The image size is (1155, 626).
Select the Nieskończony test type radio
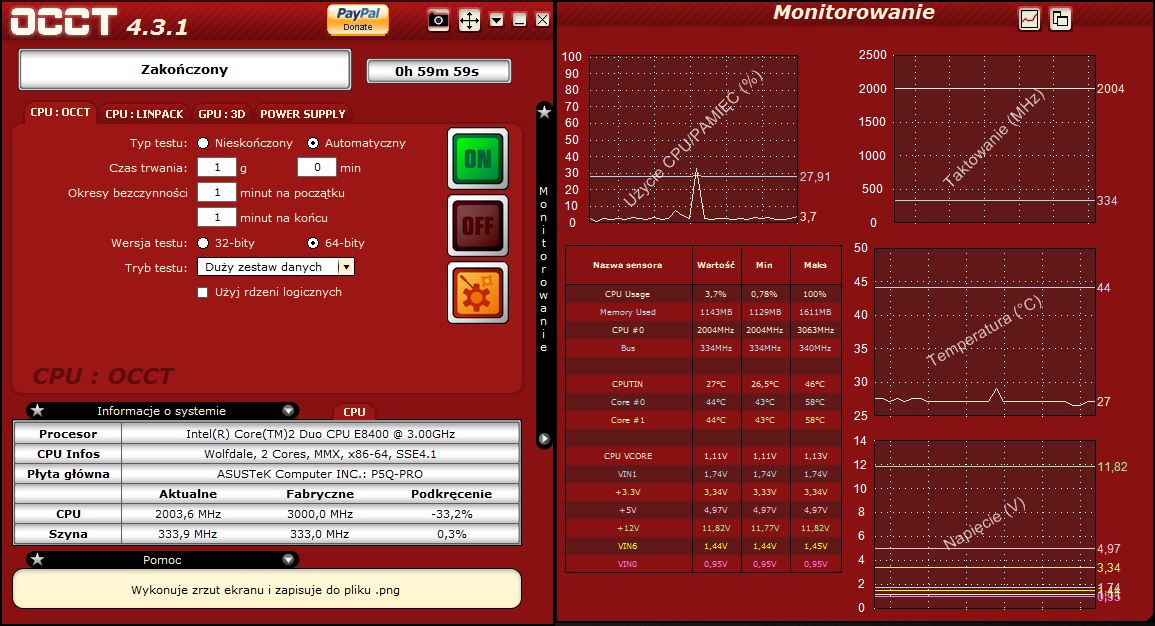(203, 143)
